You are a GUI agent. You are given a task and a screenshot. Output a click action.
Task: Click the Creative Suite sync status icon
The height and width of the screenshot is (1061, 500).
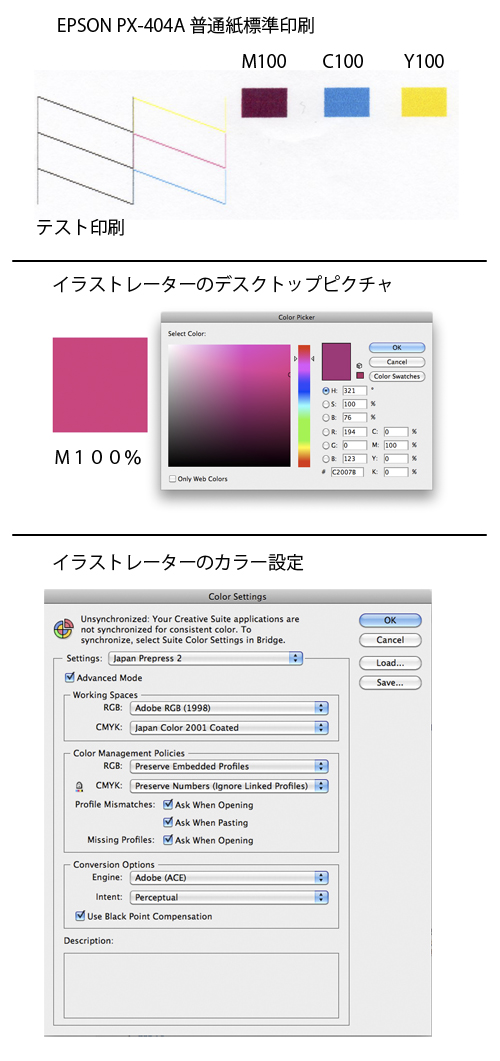[x=63, y=629]
